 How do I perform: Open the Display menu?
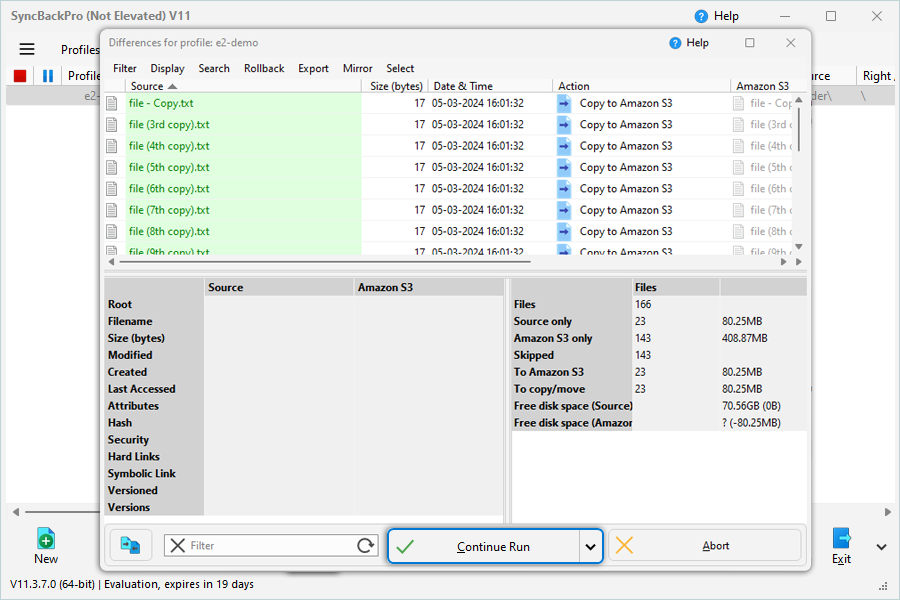pyautogui.click(x=167, y=68)
